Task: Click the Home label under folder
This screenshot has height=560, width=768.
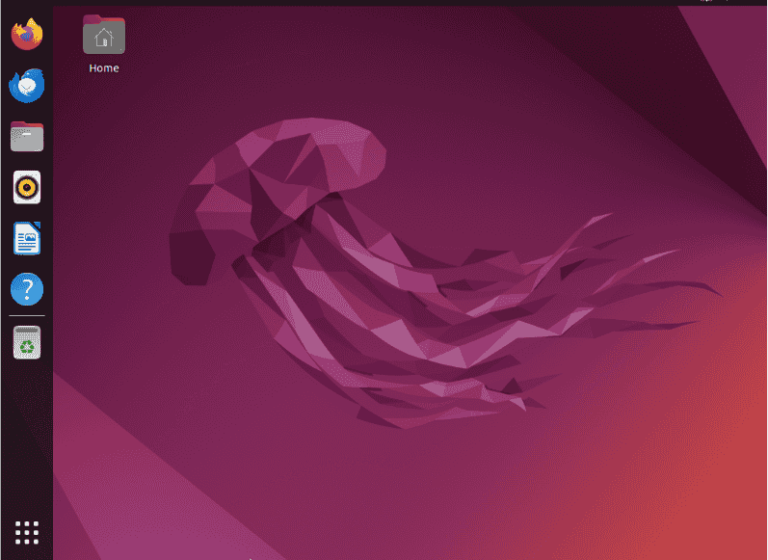Action: tap(104, 68)
